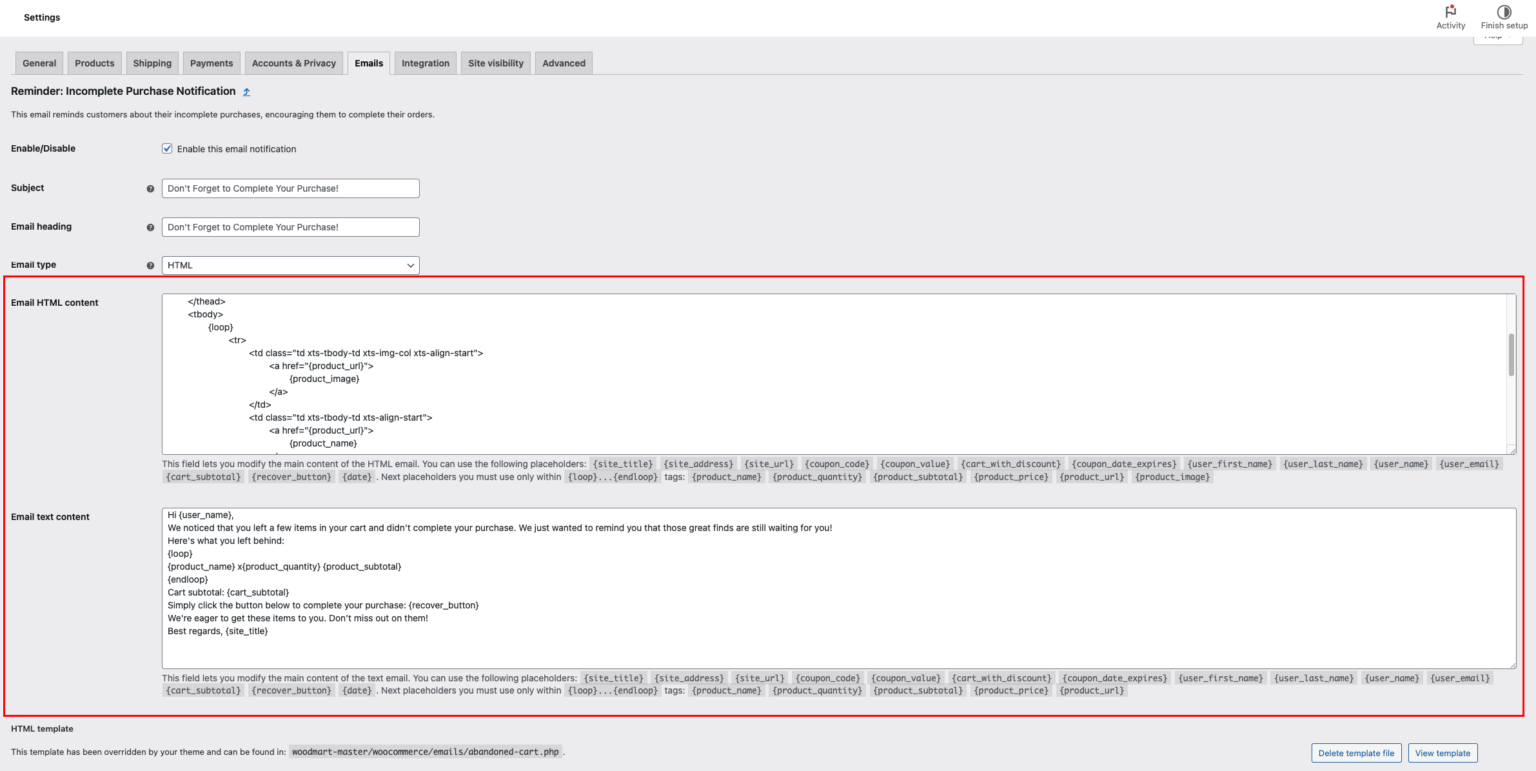This screenshot has height=771, width=1536.
Task: Click the resize handle of the text content box
Action: 1511,664
